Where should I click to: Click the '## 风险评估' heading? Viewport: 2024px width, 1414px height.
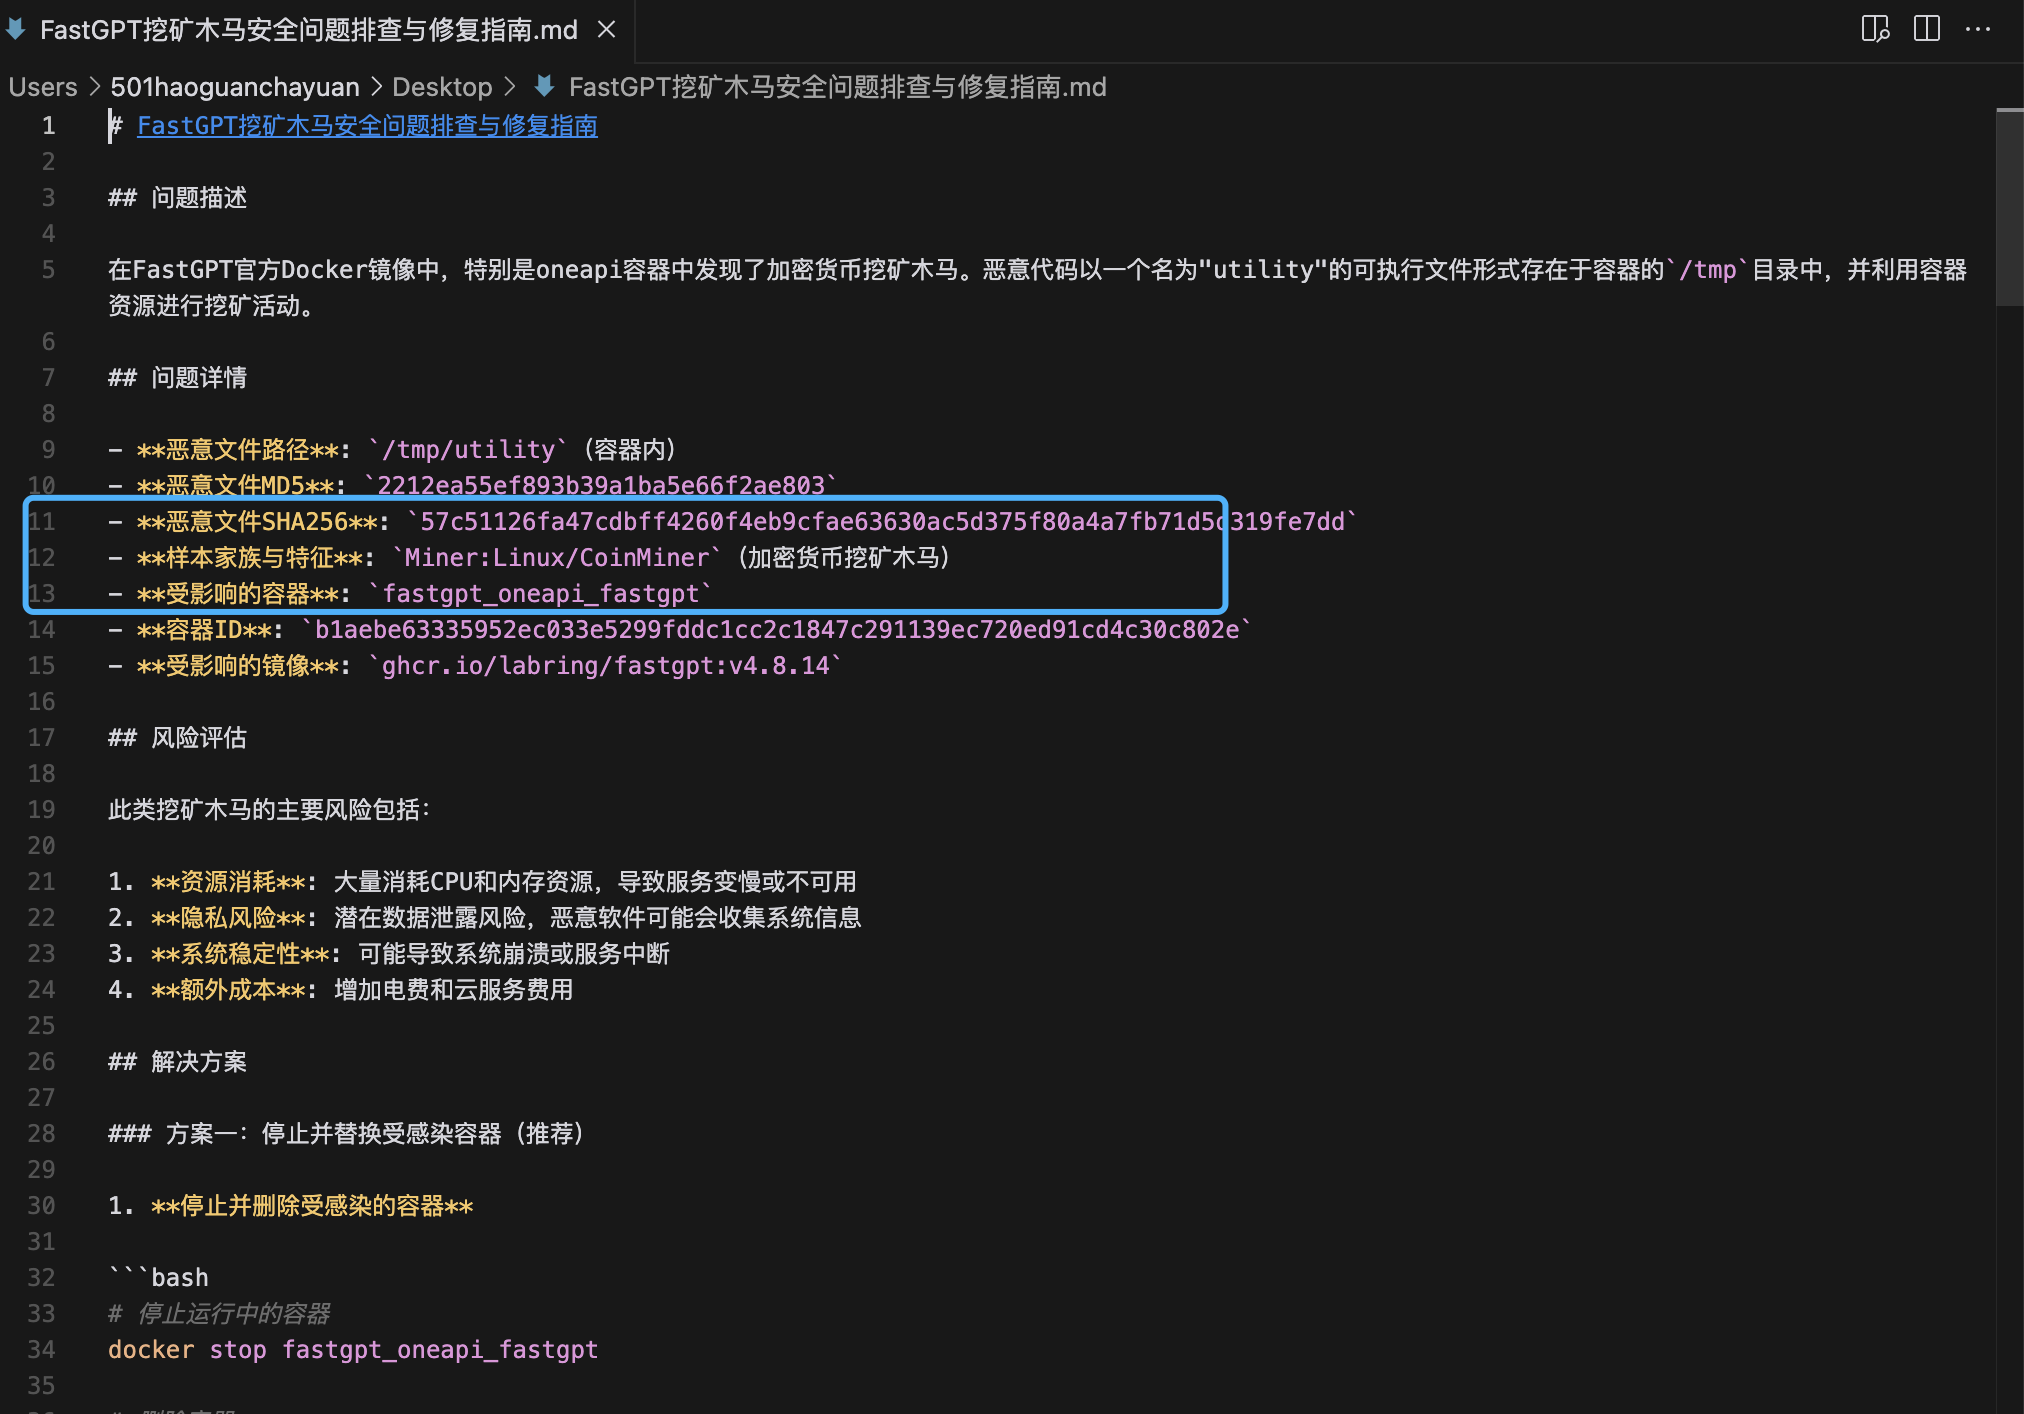coord(178,738)
